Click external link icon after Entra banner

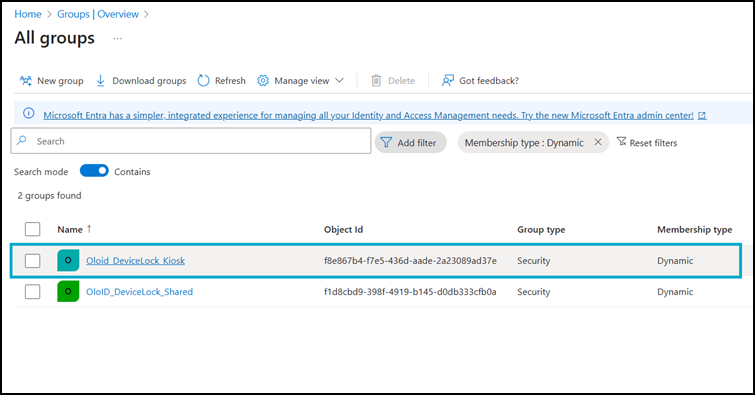click(x=702, y=116)
